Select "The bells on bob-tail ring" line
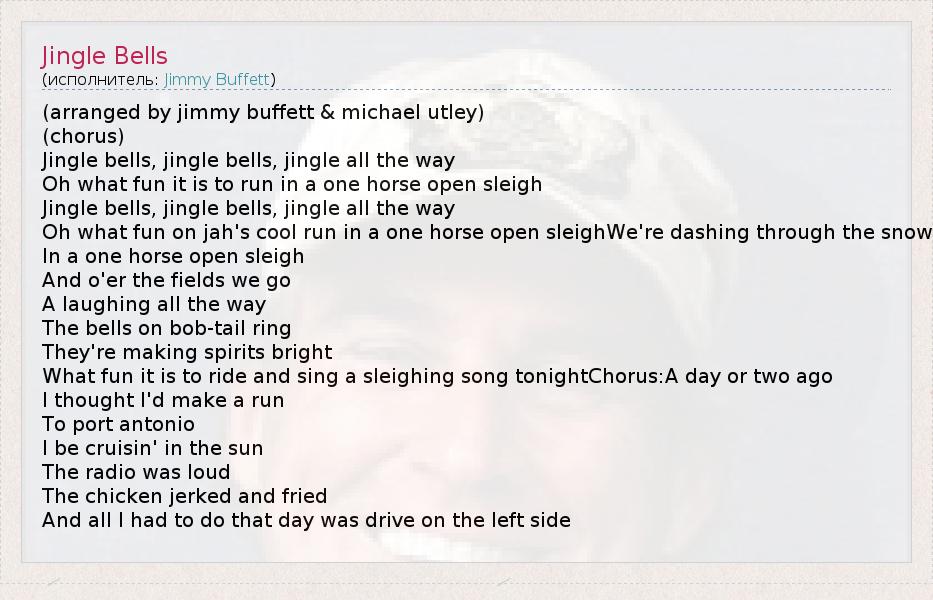This screenshot has width=933, height=600. coord(166,328)
